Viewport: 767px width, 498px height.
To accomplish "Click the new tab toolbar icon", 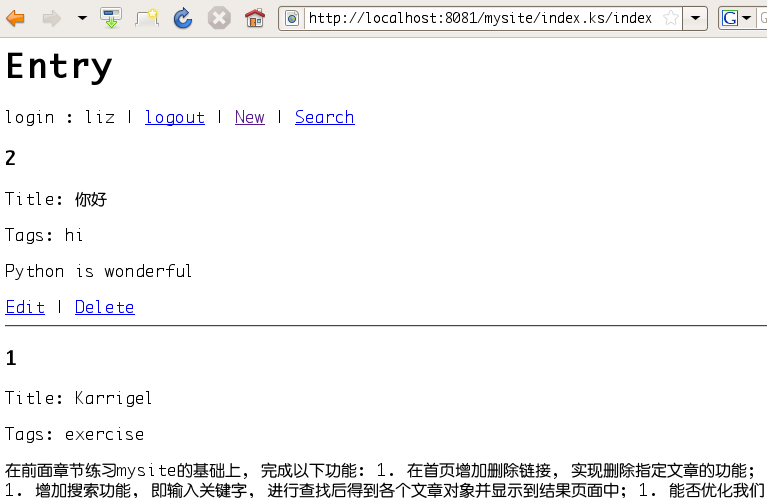I will [x=147, y=18].
